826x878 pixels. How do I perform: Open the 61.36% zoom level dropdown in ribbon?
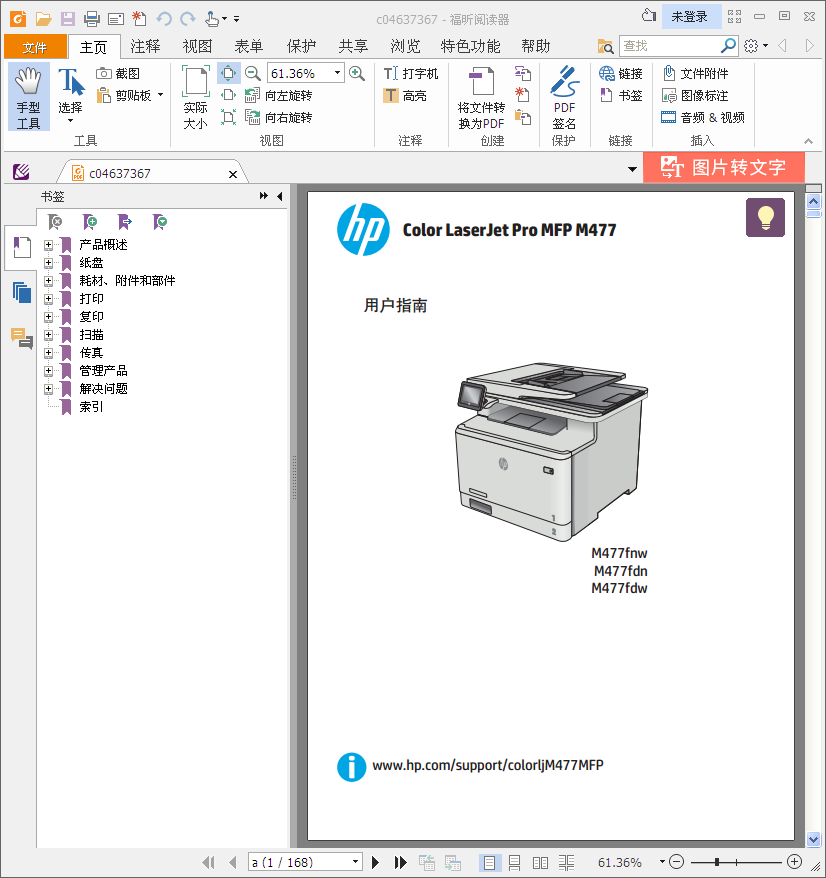pos(337,73)
